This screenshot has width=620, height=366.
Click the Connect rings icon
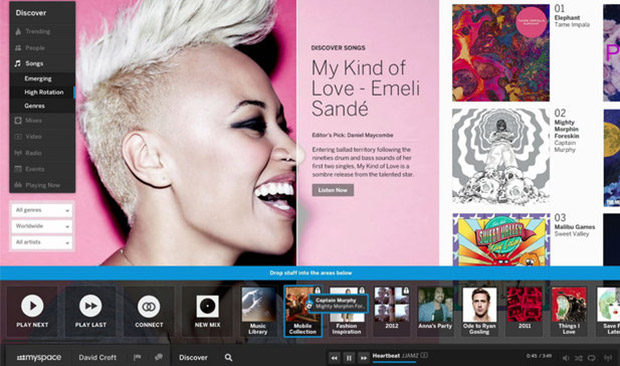pyautogui.click(x=149, y=306)
